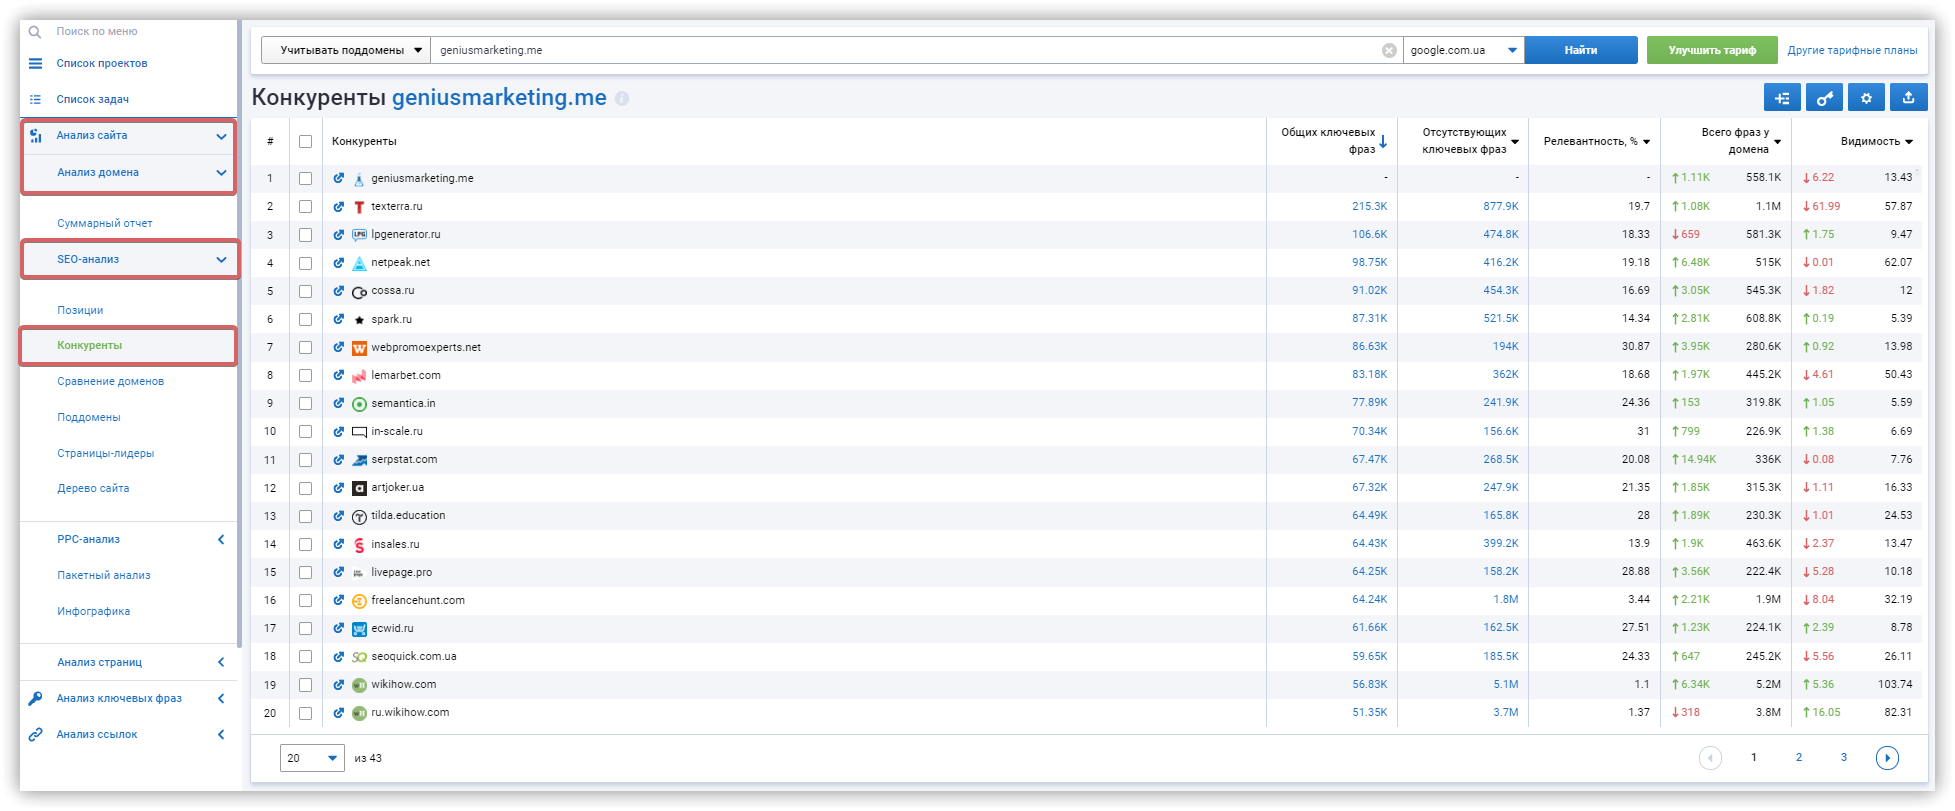Click the info icon next to geniusmarketing.me title
This screenshot has height=811, width=1955.
[x=622, y=99]
